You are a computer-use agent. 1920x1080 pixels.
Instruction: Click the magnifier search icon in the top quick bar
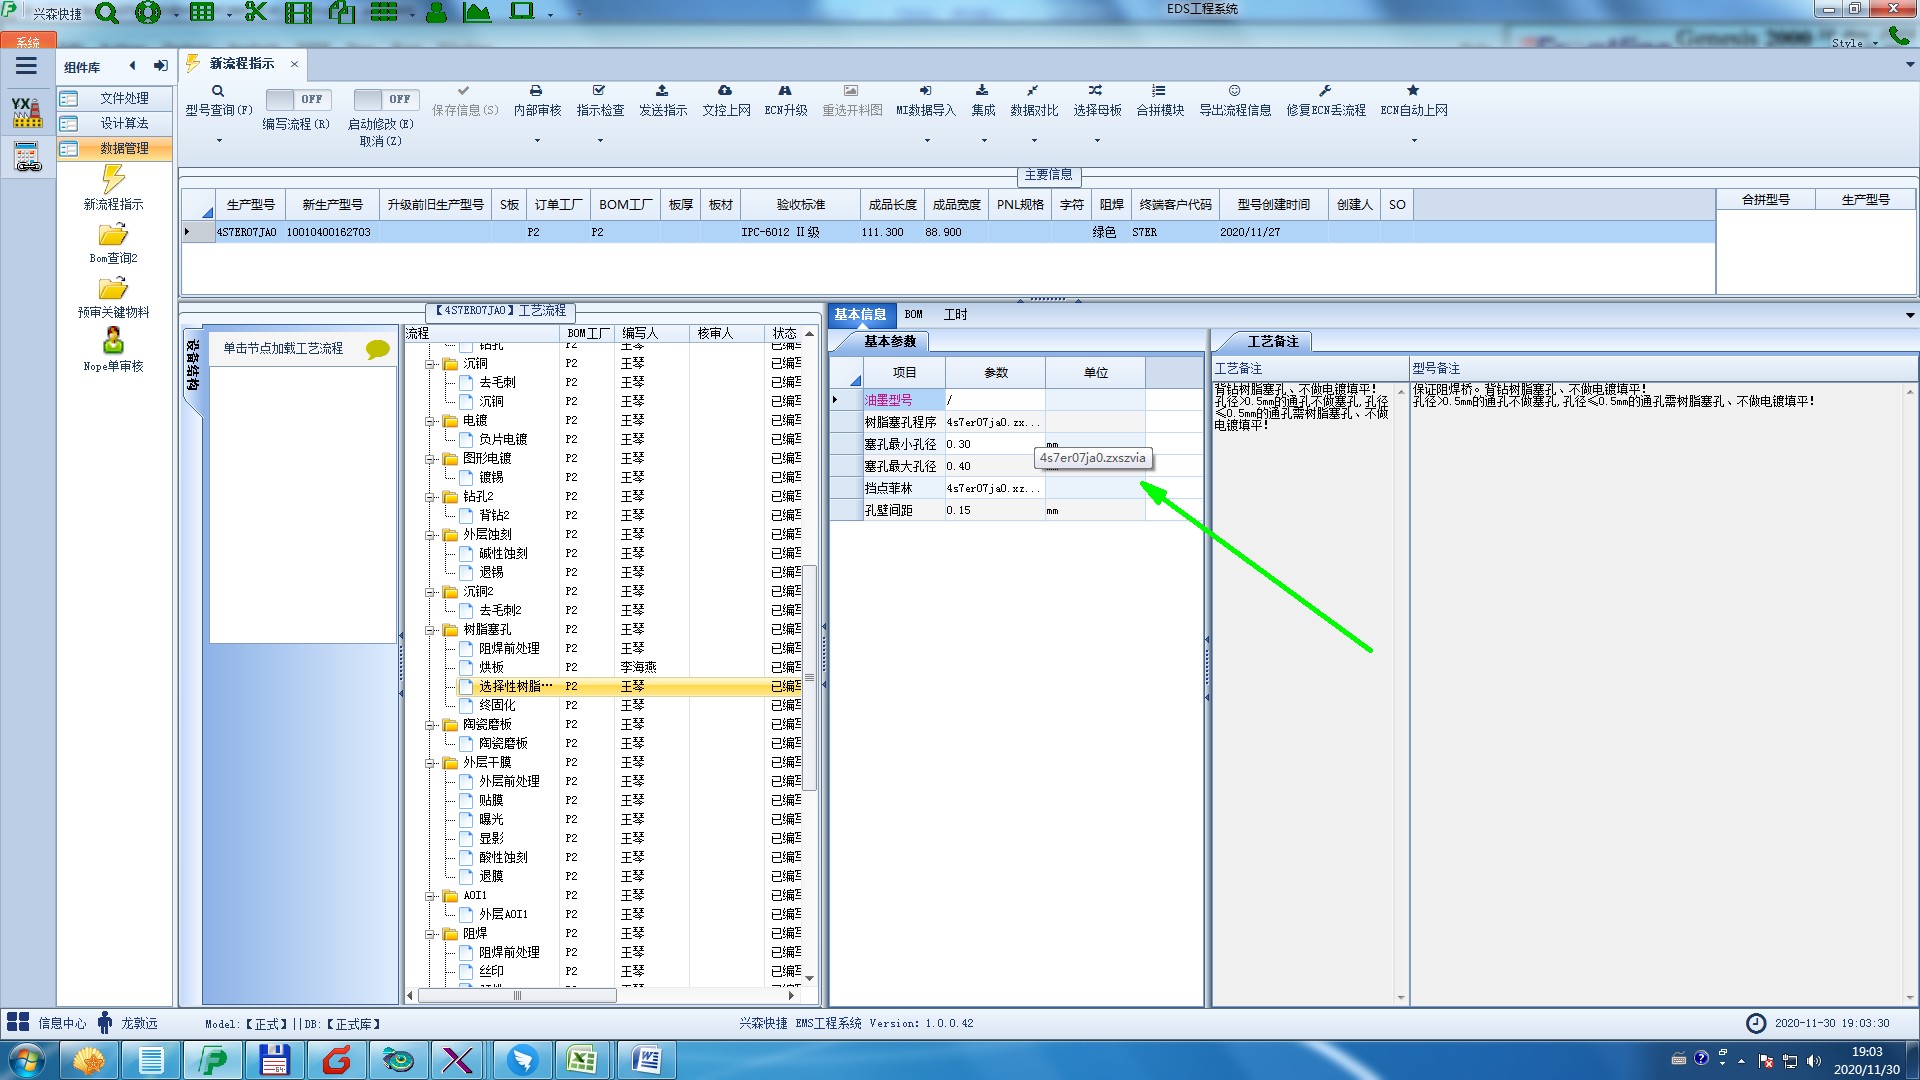pyautogui.click(x=106, y=13)
